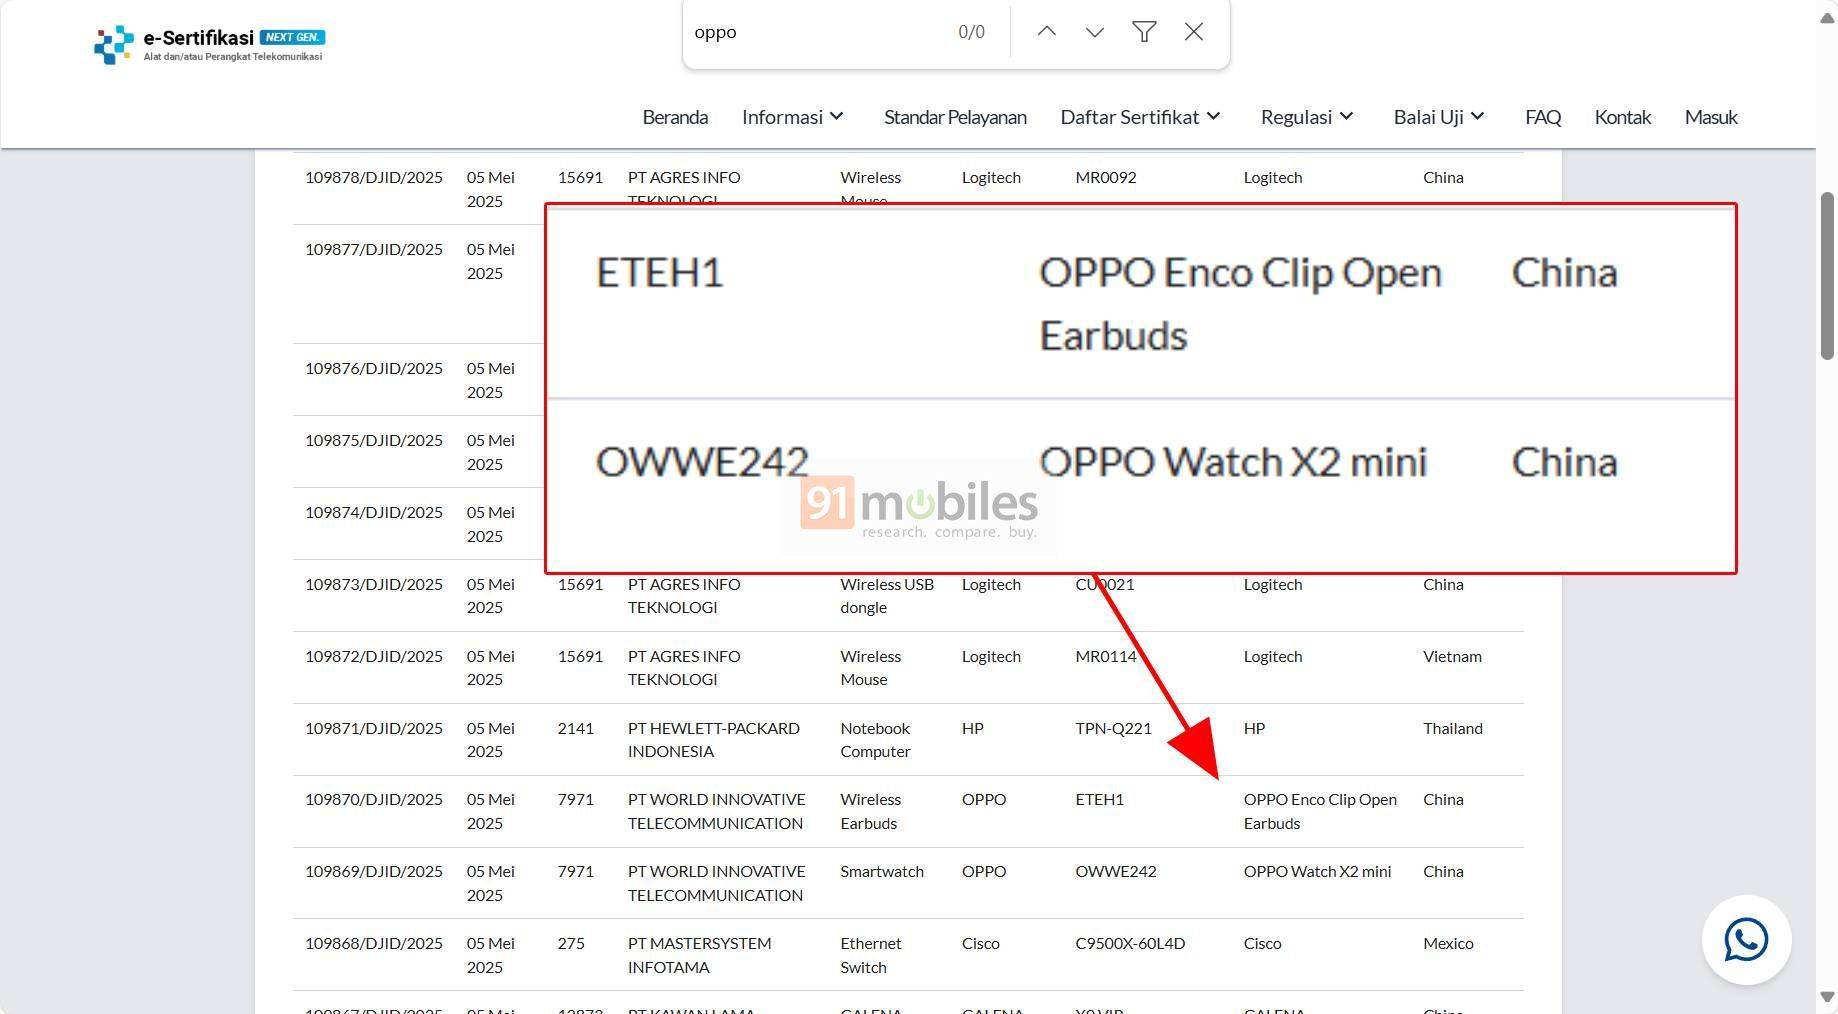This screenshot has width=1838, height=1014.
Task: Click certificate number 109875/DJID/2025
Action: click(374, 441)
